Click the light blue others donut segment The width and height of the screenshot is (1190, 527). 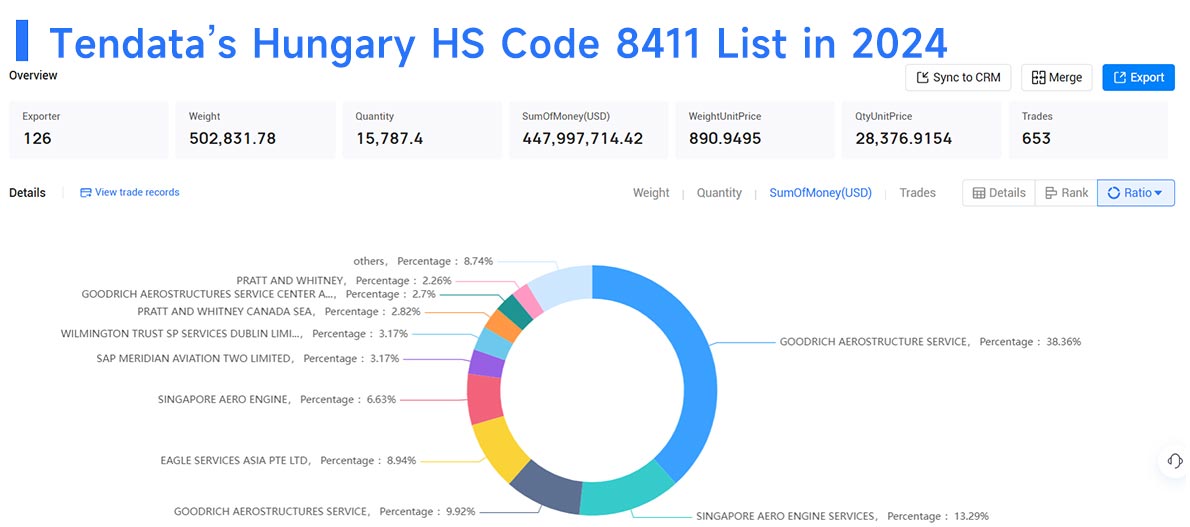[x=564, y=284]
